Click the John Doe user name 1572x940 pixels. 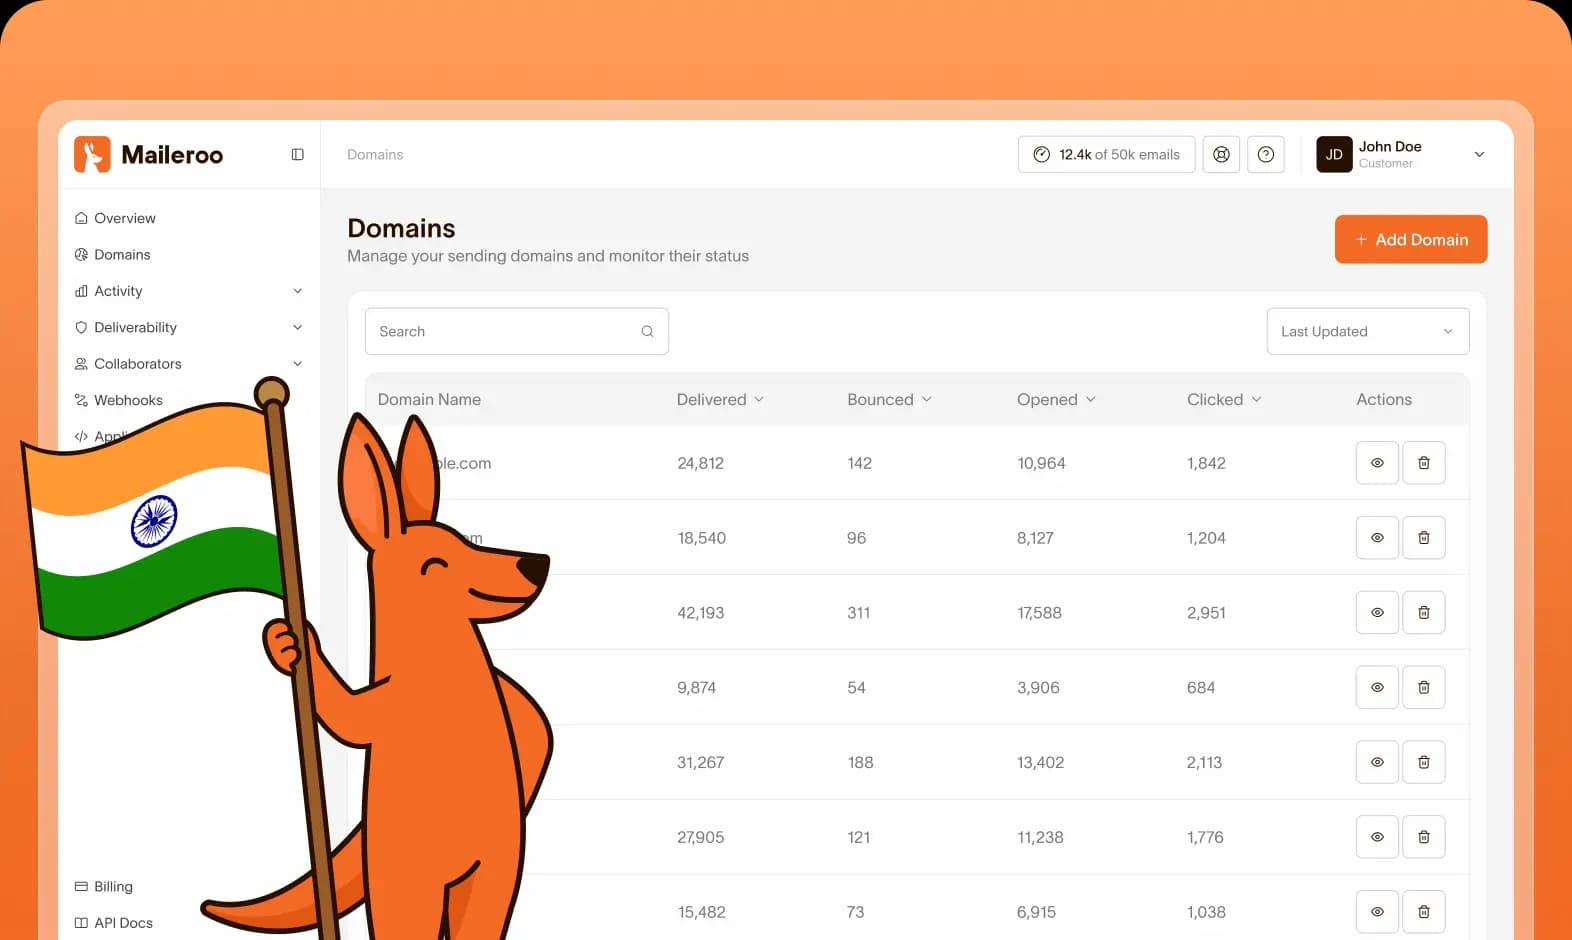tap(1390, 146)
